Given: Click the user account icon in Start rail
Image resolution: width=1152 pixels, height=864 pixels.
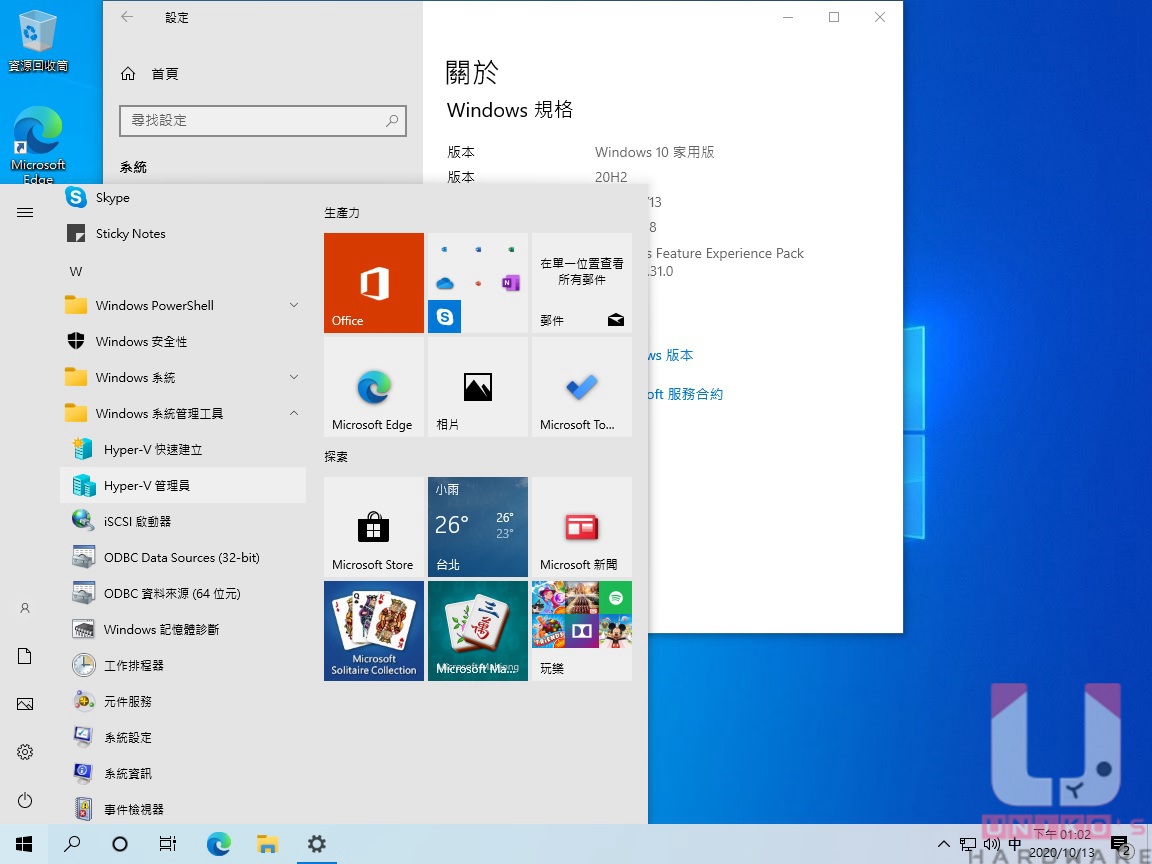Looking at the screenshot, I should pos(25,608).
